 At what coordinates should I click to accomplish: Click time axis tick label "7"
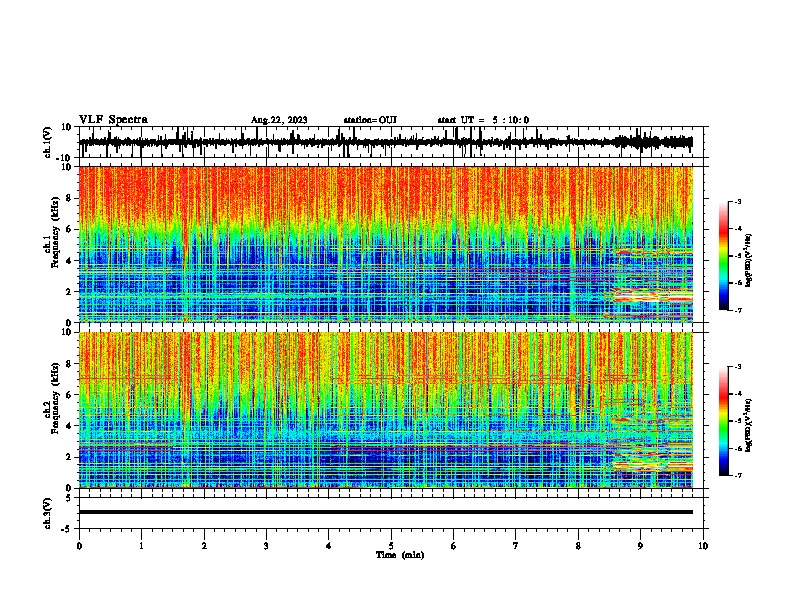tap(516, 546)
